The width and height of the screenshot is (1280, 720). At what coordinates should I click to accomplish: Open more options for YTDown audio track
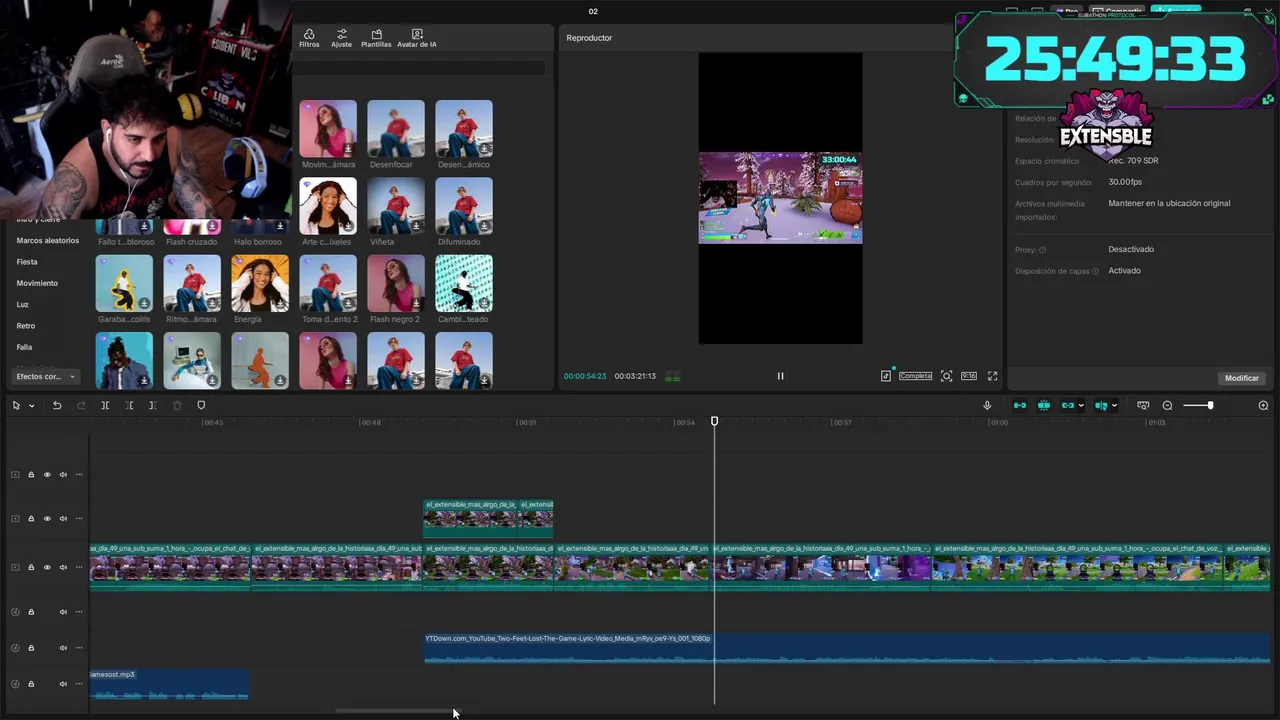[79, 648]
